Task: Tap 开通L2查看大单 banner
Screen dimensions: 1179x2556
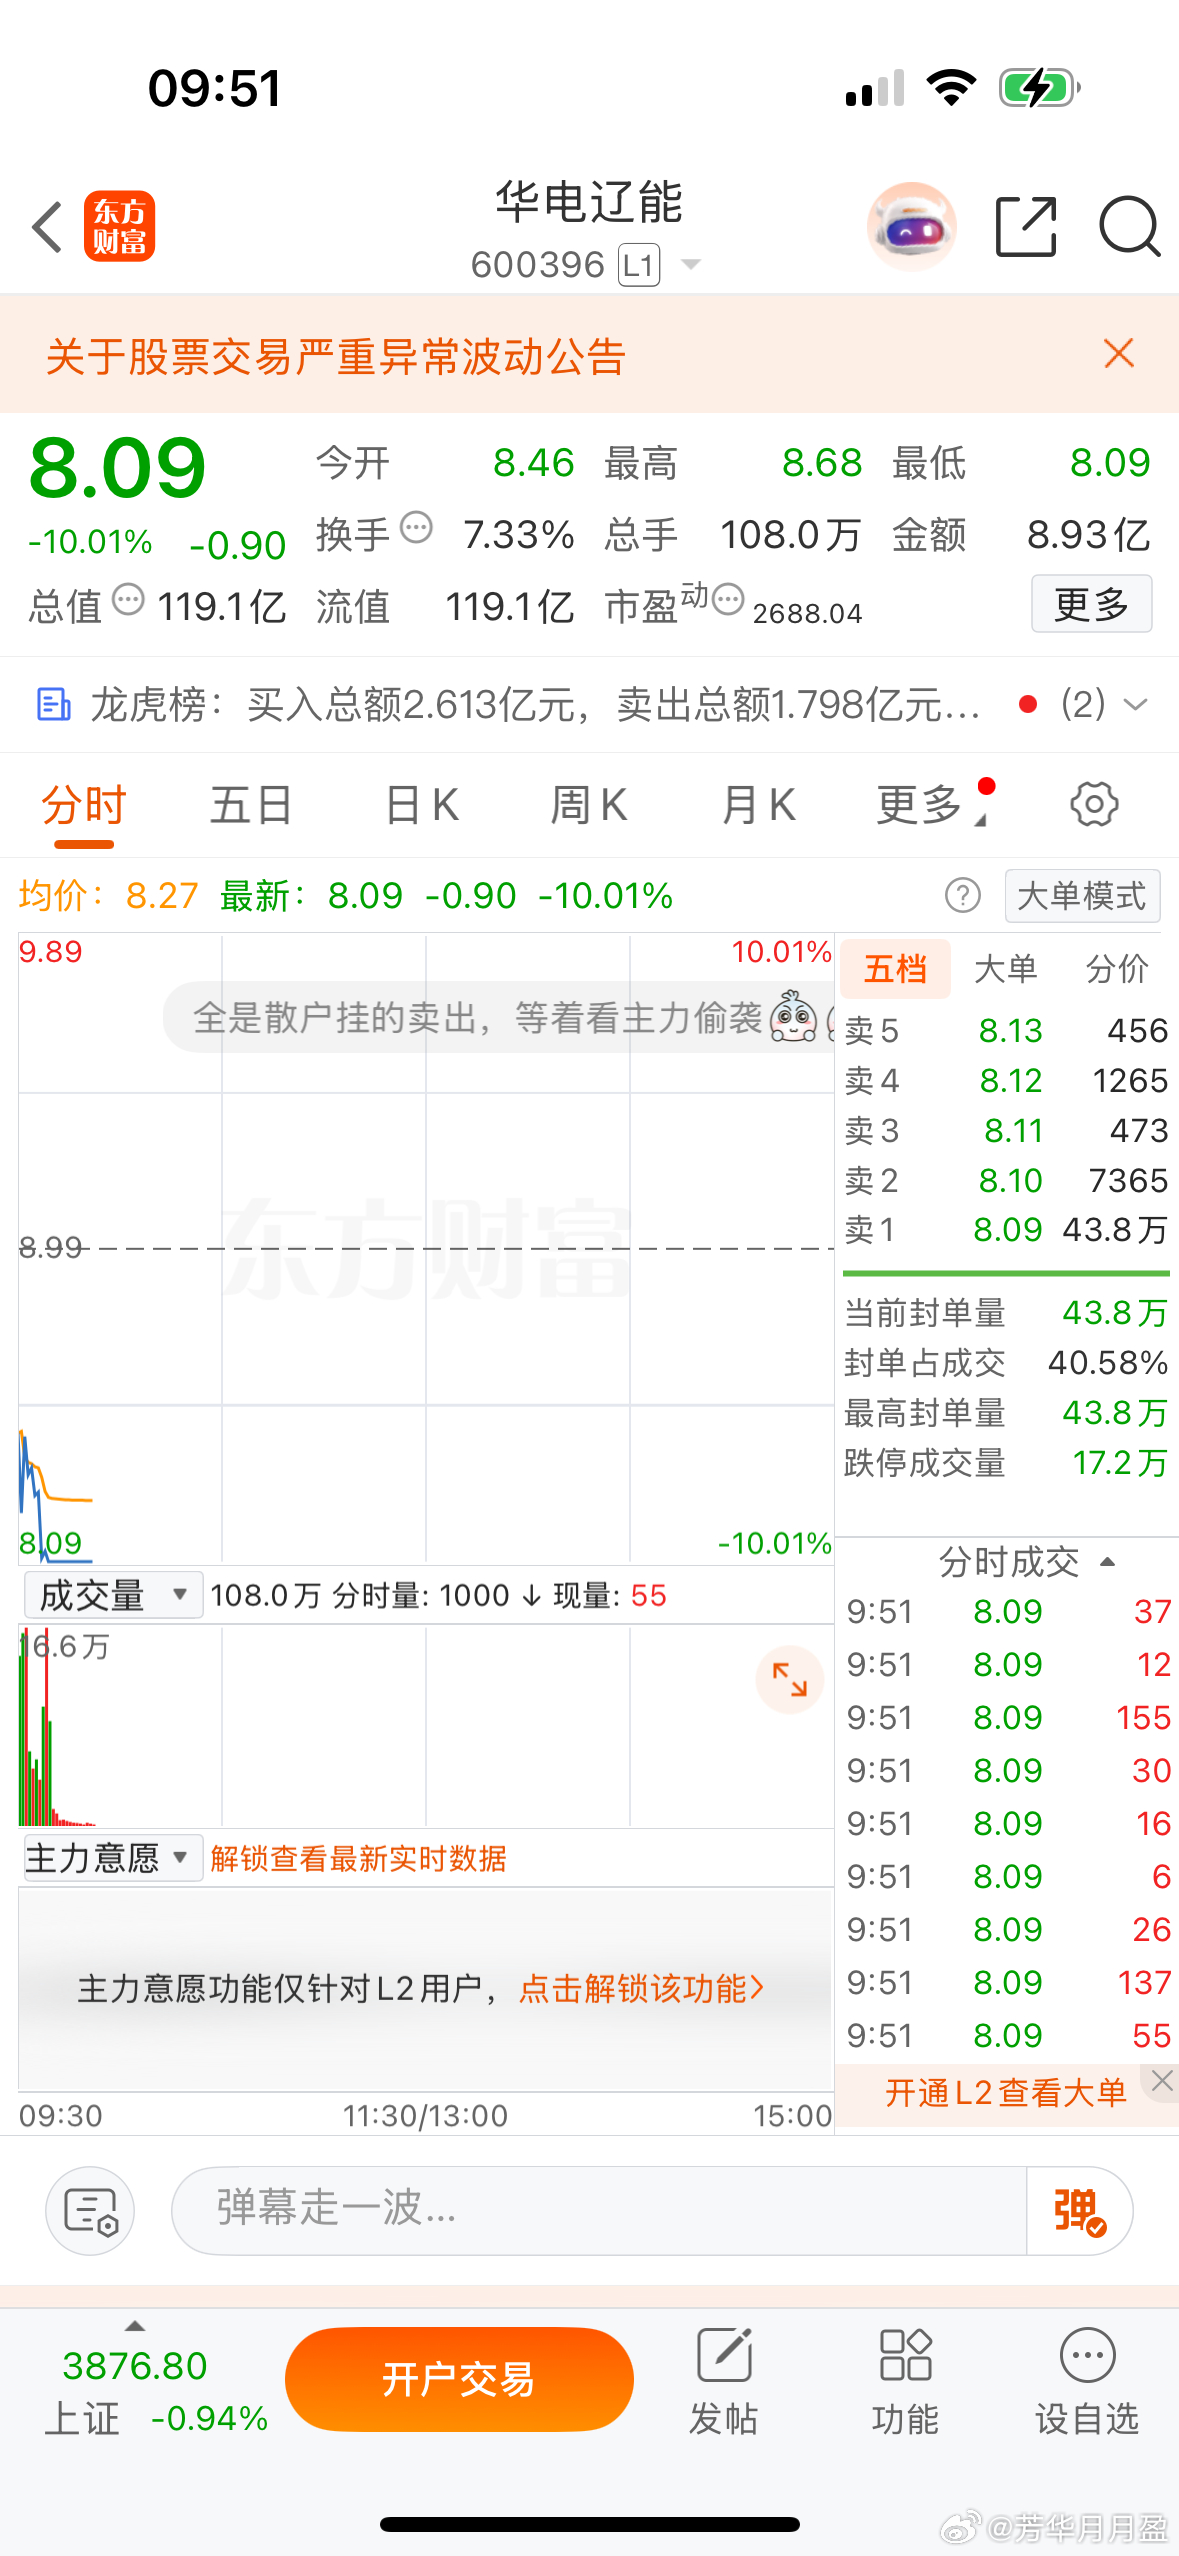Action: (1005, 2093)
